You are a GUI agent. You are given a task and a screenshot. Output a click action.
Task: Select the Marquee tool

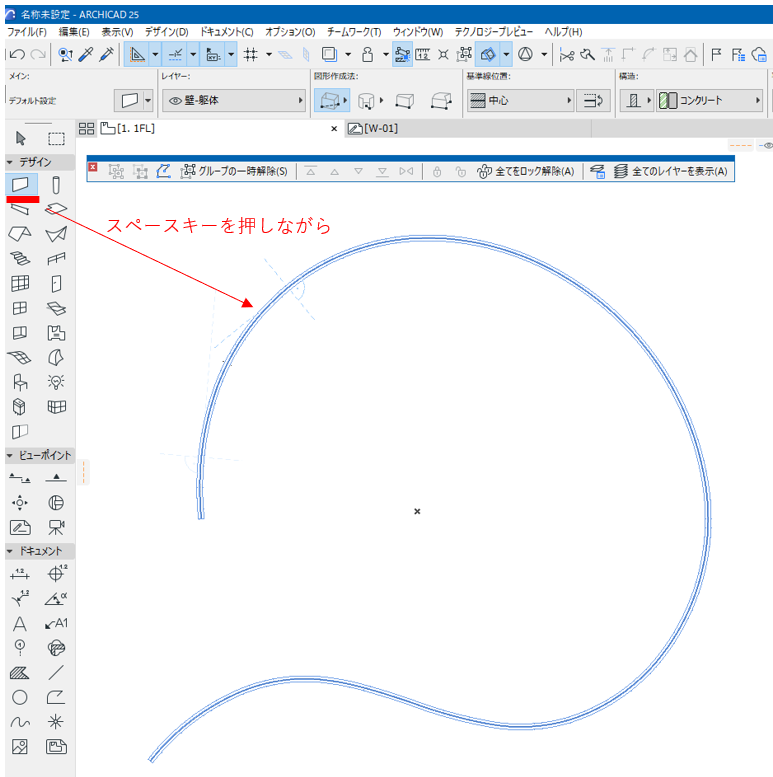tap(56, 138)
